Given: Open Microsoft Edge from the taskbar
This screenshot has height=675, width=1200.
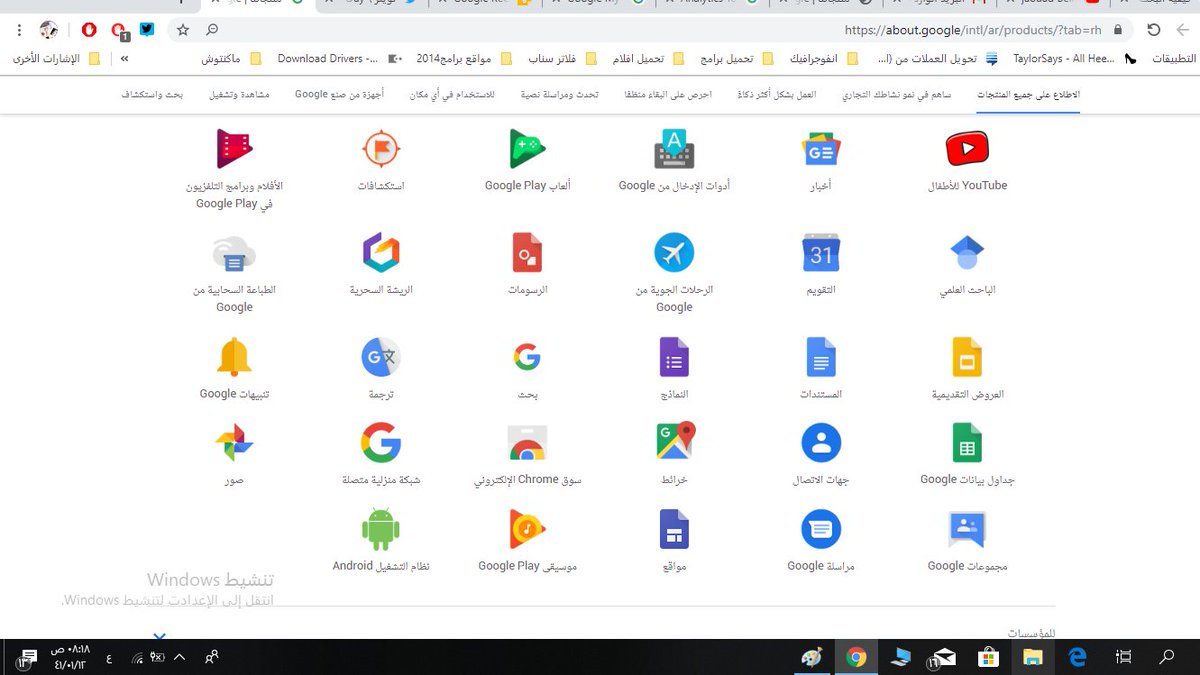Looking at the screenshot, I should pos(1077,657).
